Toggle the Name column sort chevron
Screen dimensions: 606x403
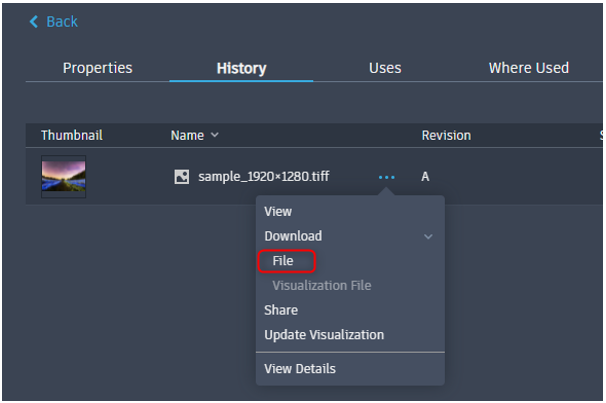(214, 135)
